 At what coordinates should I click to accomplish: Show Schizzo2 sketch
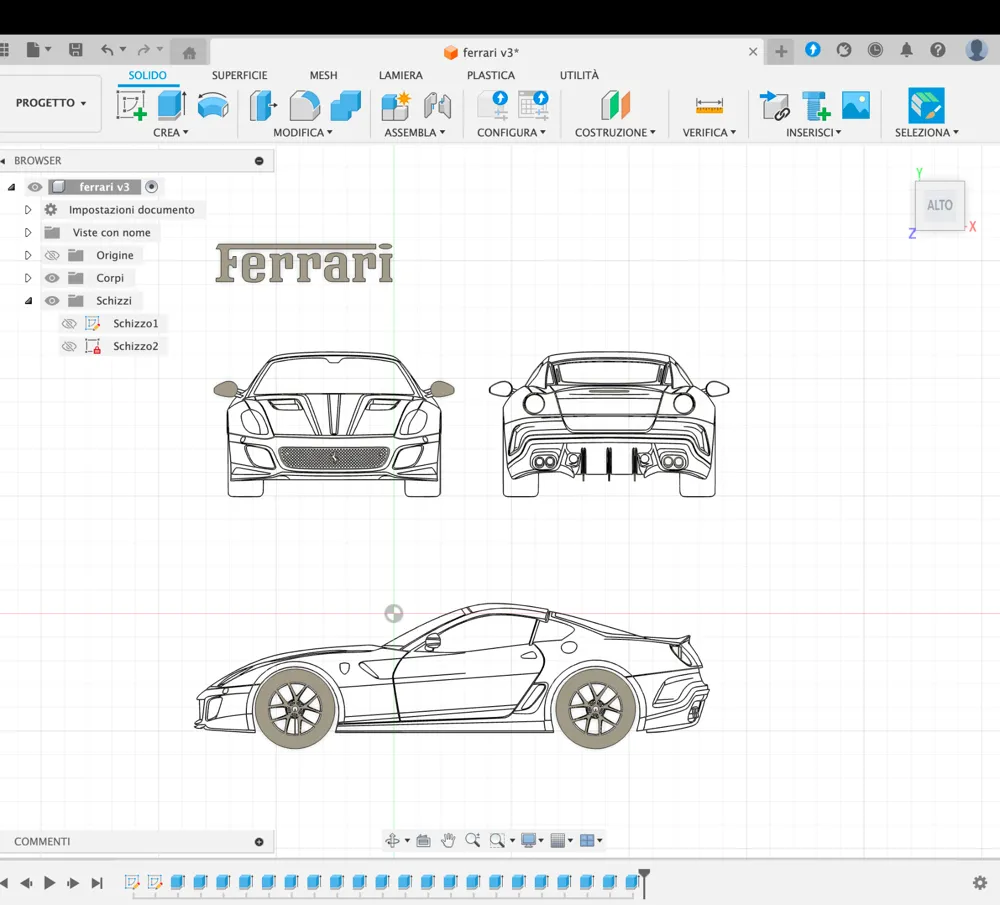point(69,346)
